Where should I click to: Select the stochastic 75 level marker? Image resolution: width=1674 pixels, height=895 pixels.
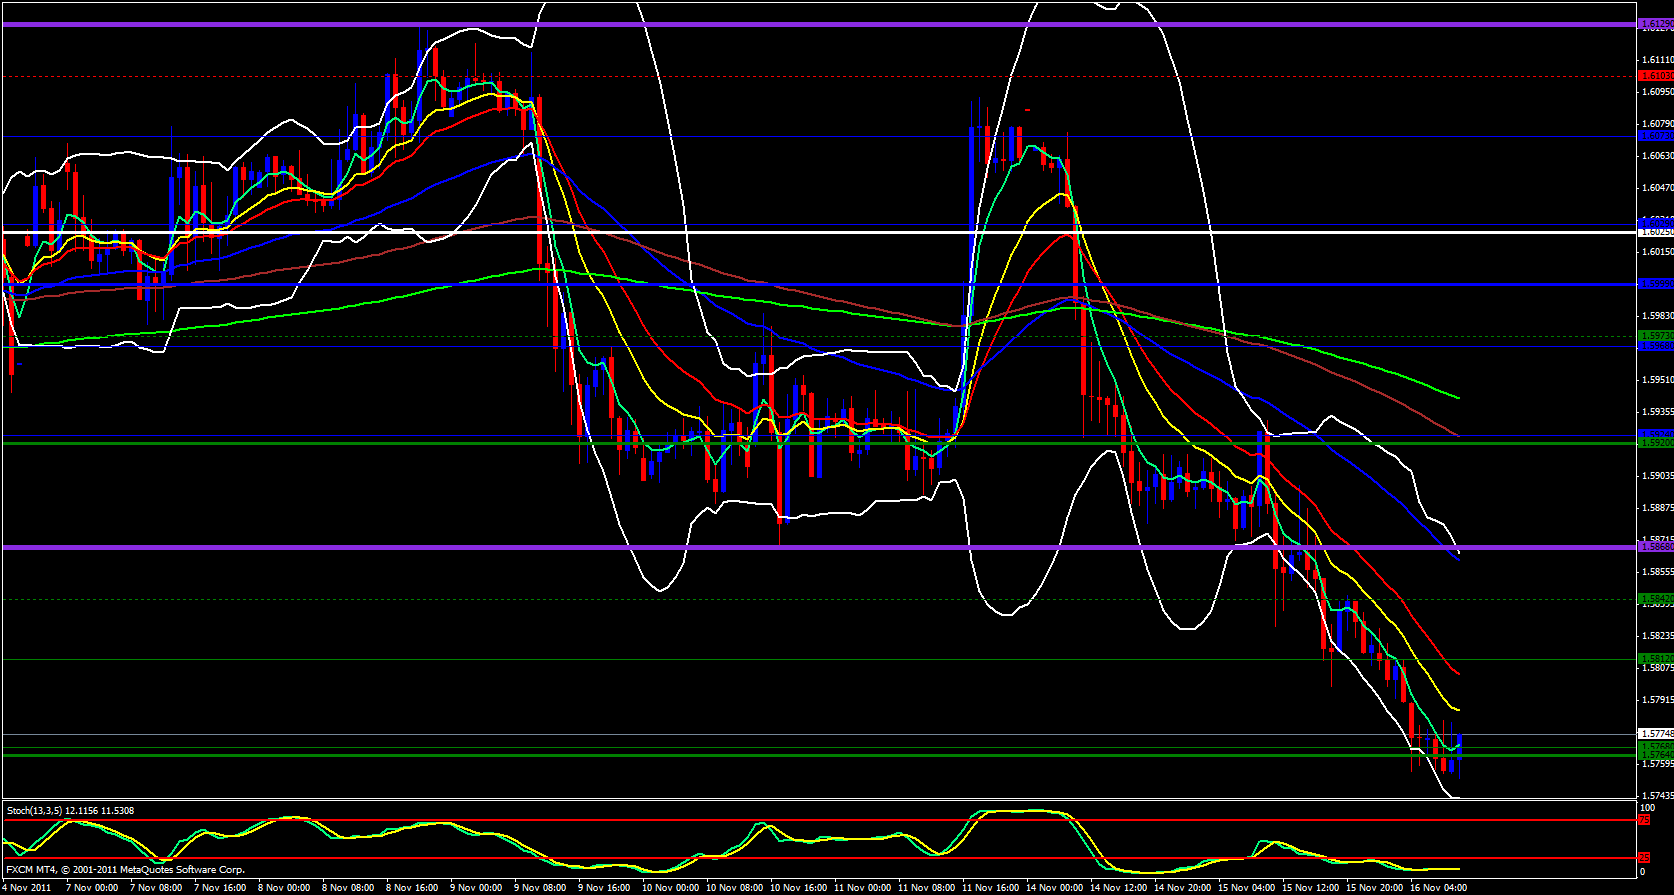coord(1645,820)
